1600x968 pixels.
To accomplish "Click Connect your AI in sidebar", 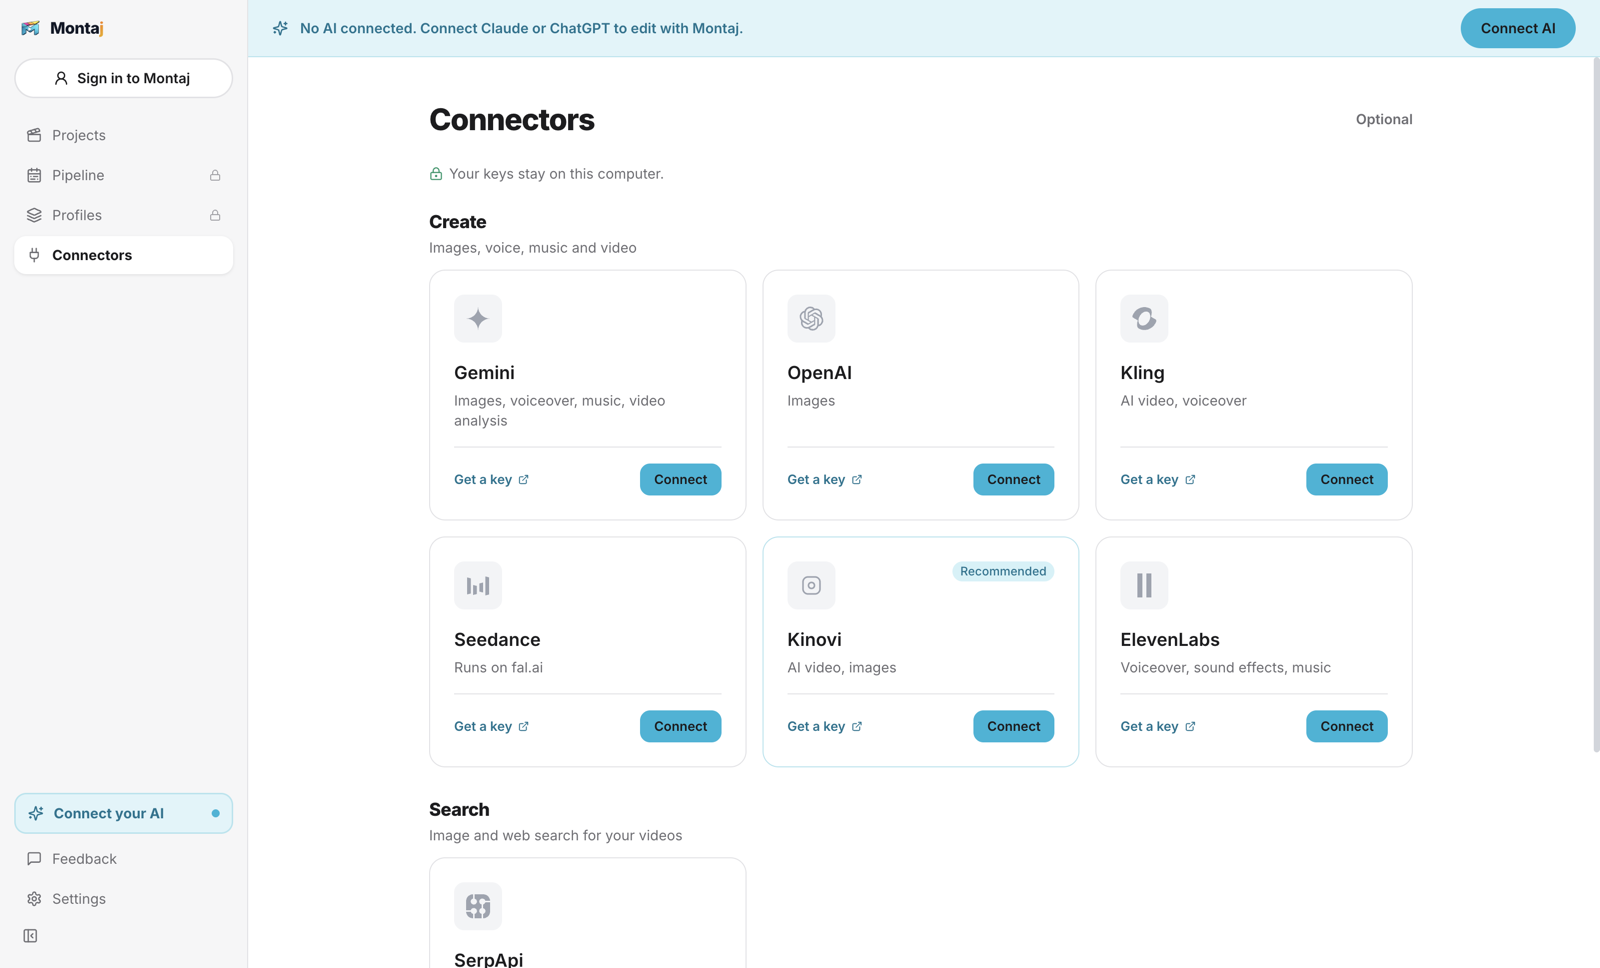I will pyautogui.click(x=124, y=813).
